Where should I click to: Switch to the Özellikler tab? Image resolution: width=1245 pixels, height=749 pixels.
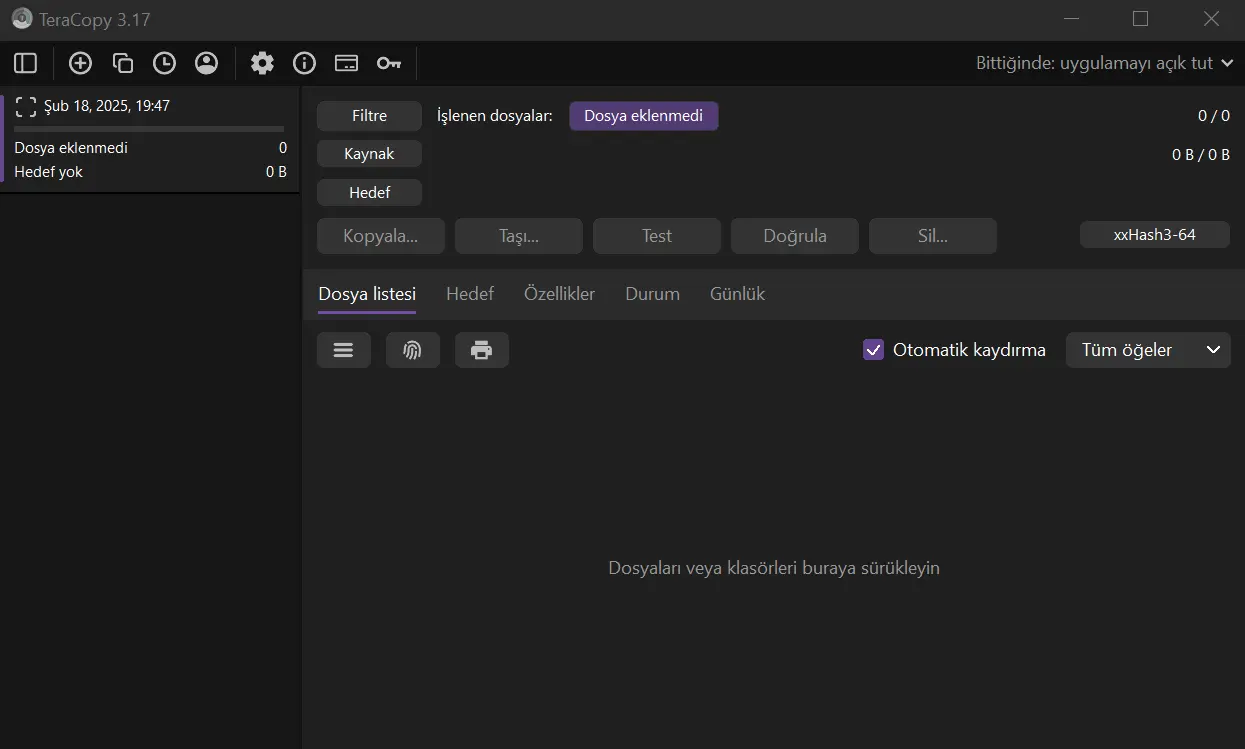[560, 294]
